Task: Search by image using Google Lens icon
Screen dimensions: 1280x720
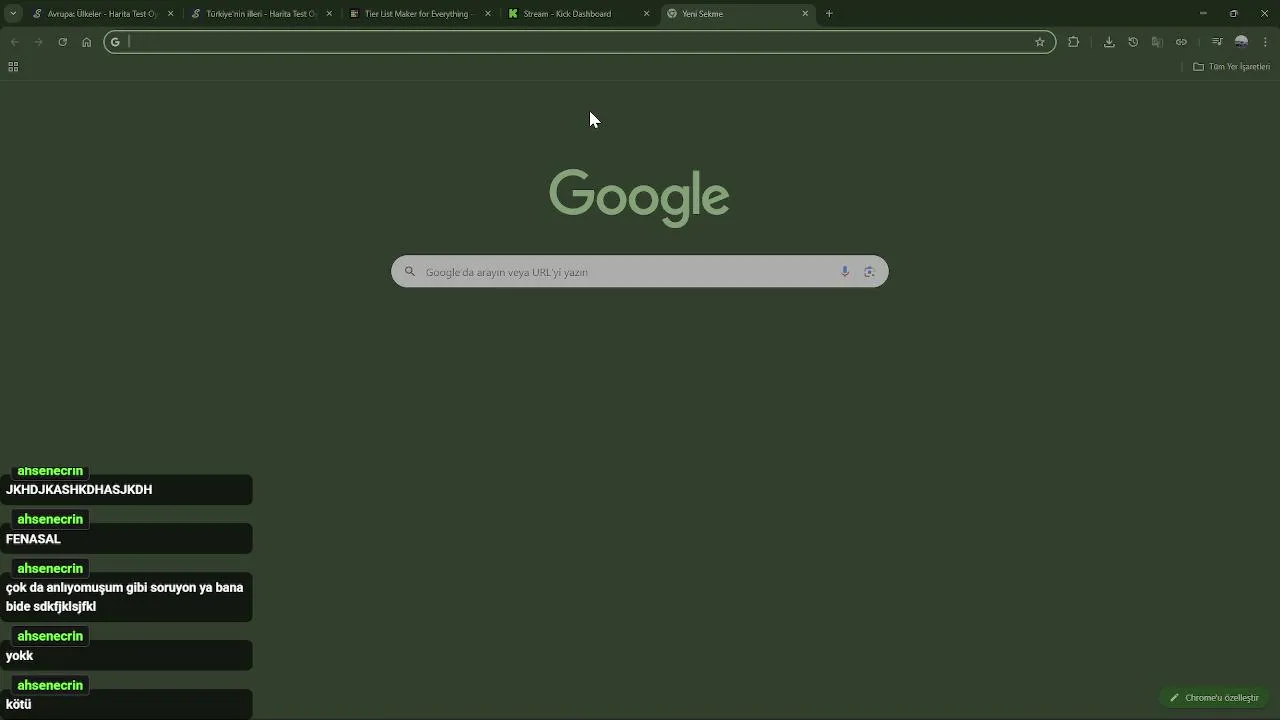Action: 869,272
